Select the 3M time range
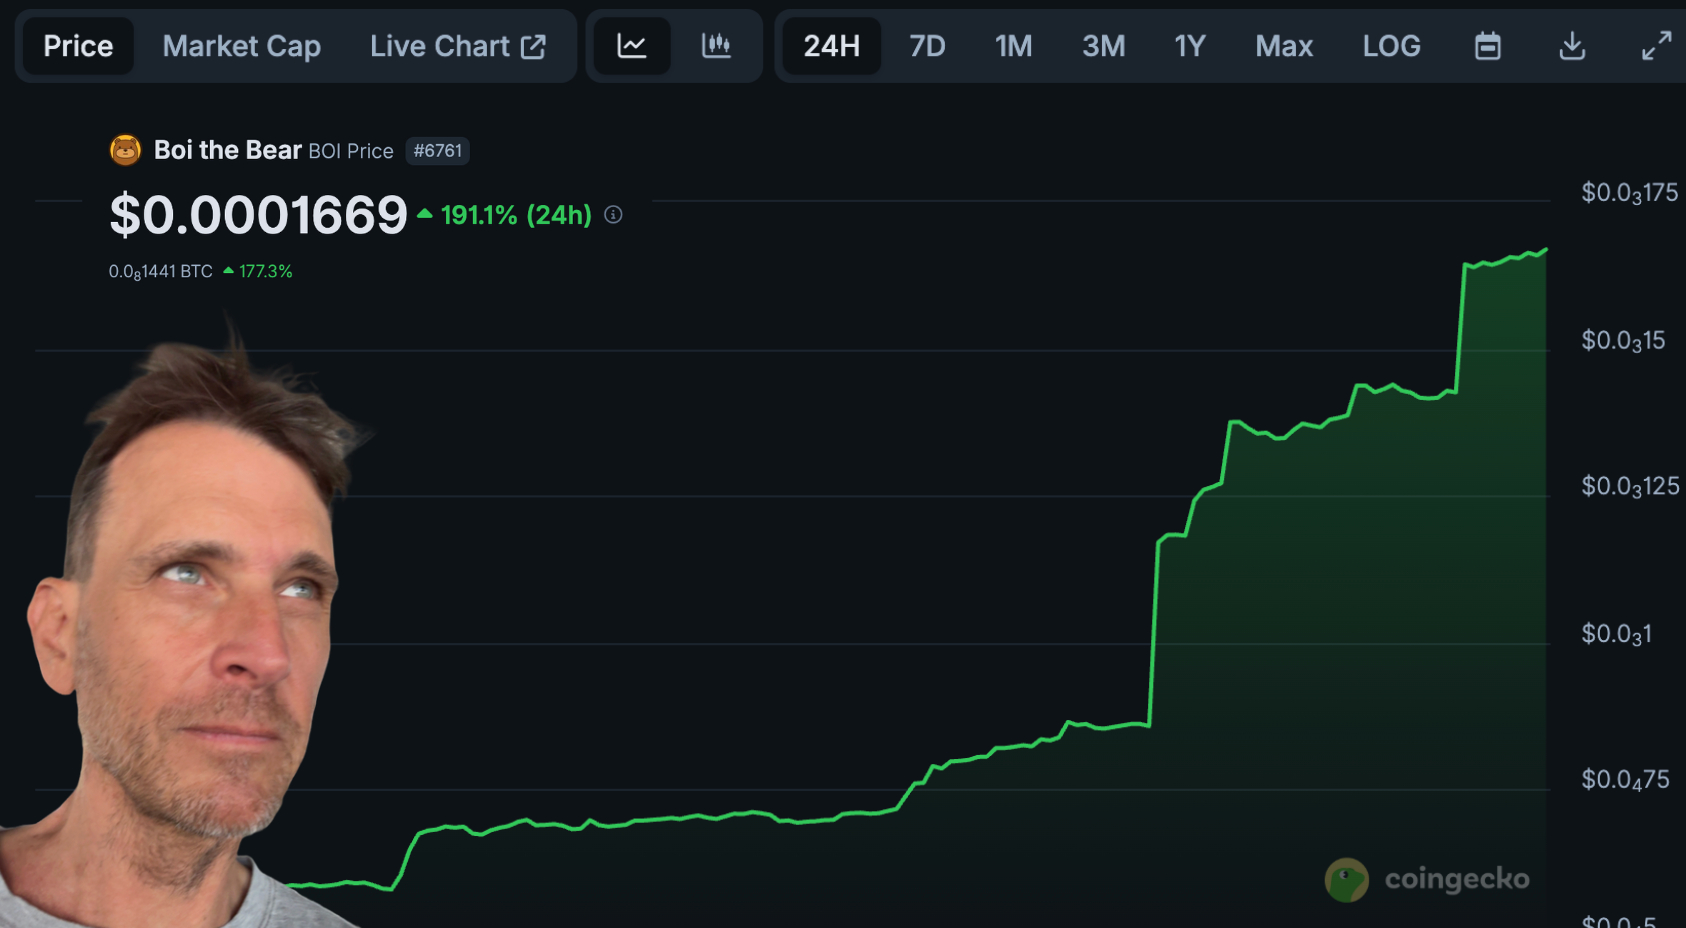 [1103, 46]
